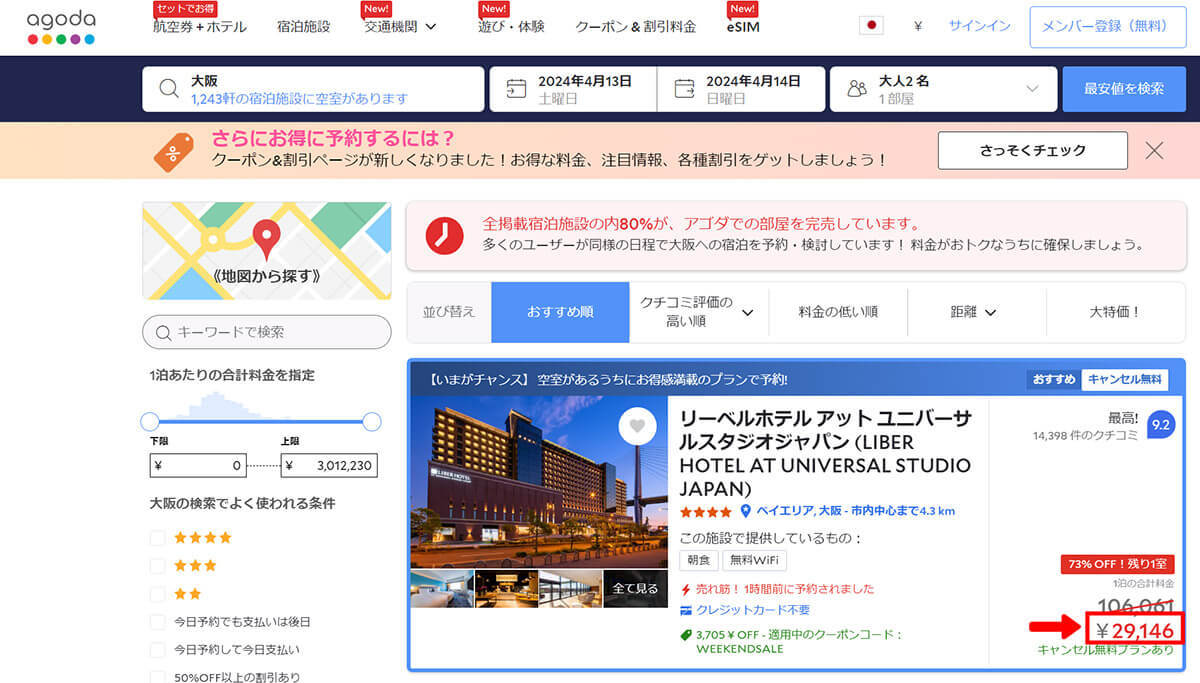Open the 大人2名 1部屋 guest selector
The image size is (1200, 683).
pos(943,89)
